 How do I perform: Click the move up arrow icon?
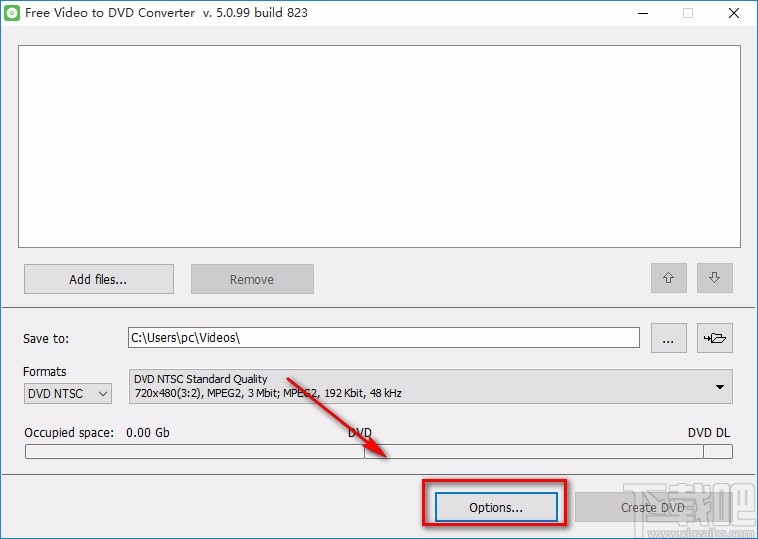click(669, 278)
